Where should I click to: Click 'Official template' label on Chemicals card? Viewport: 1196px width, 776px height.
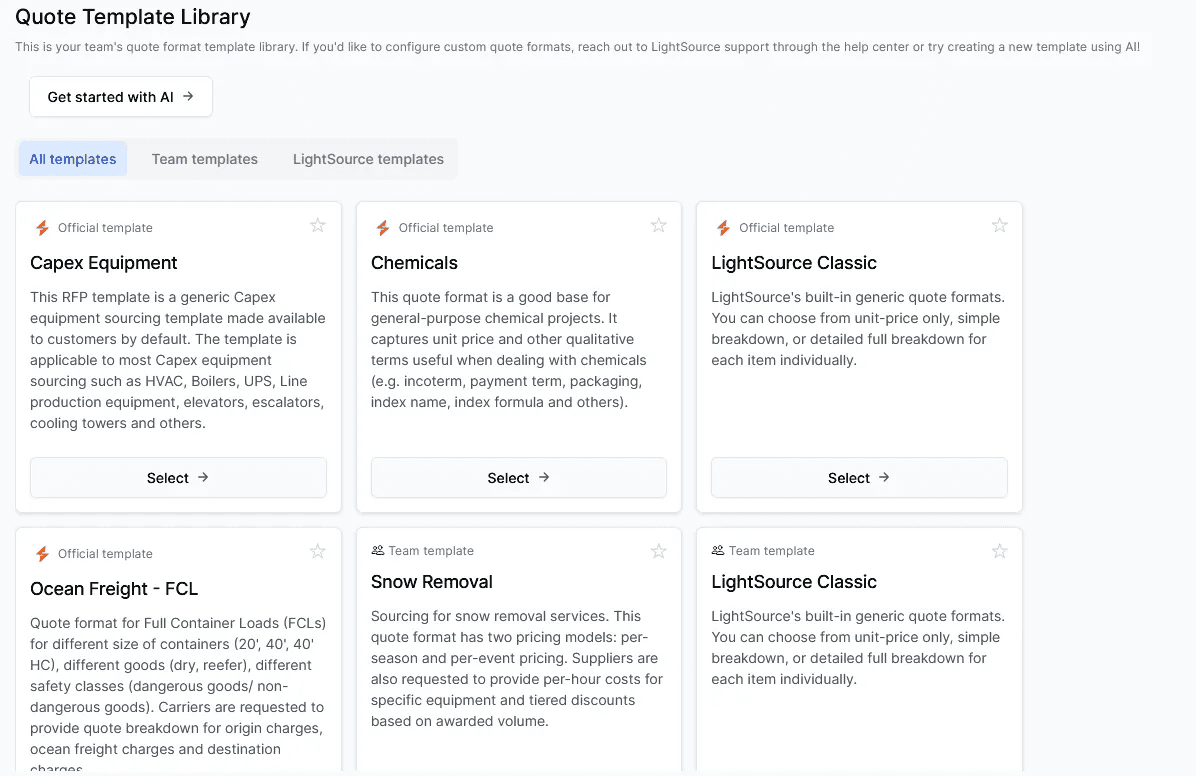tap(446, 227)
